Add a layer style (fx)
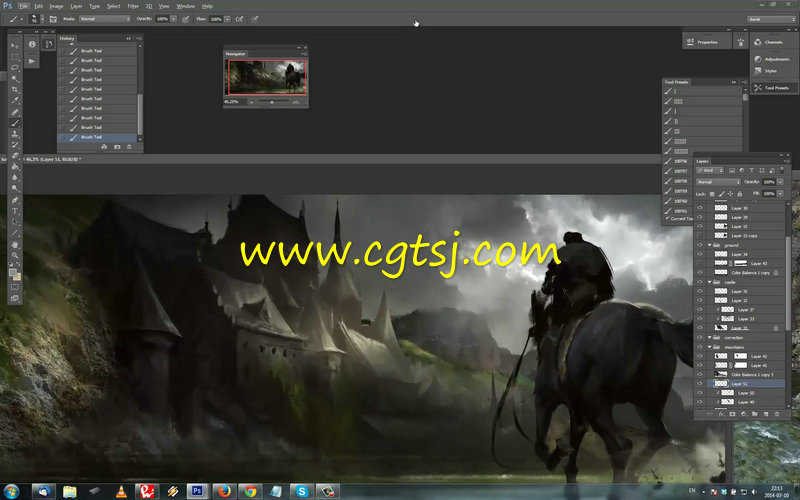This screenshot has width=800, height=500. pyautogui.click(x=721, y=414)
